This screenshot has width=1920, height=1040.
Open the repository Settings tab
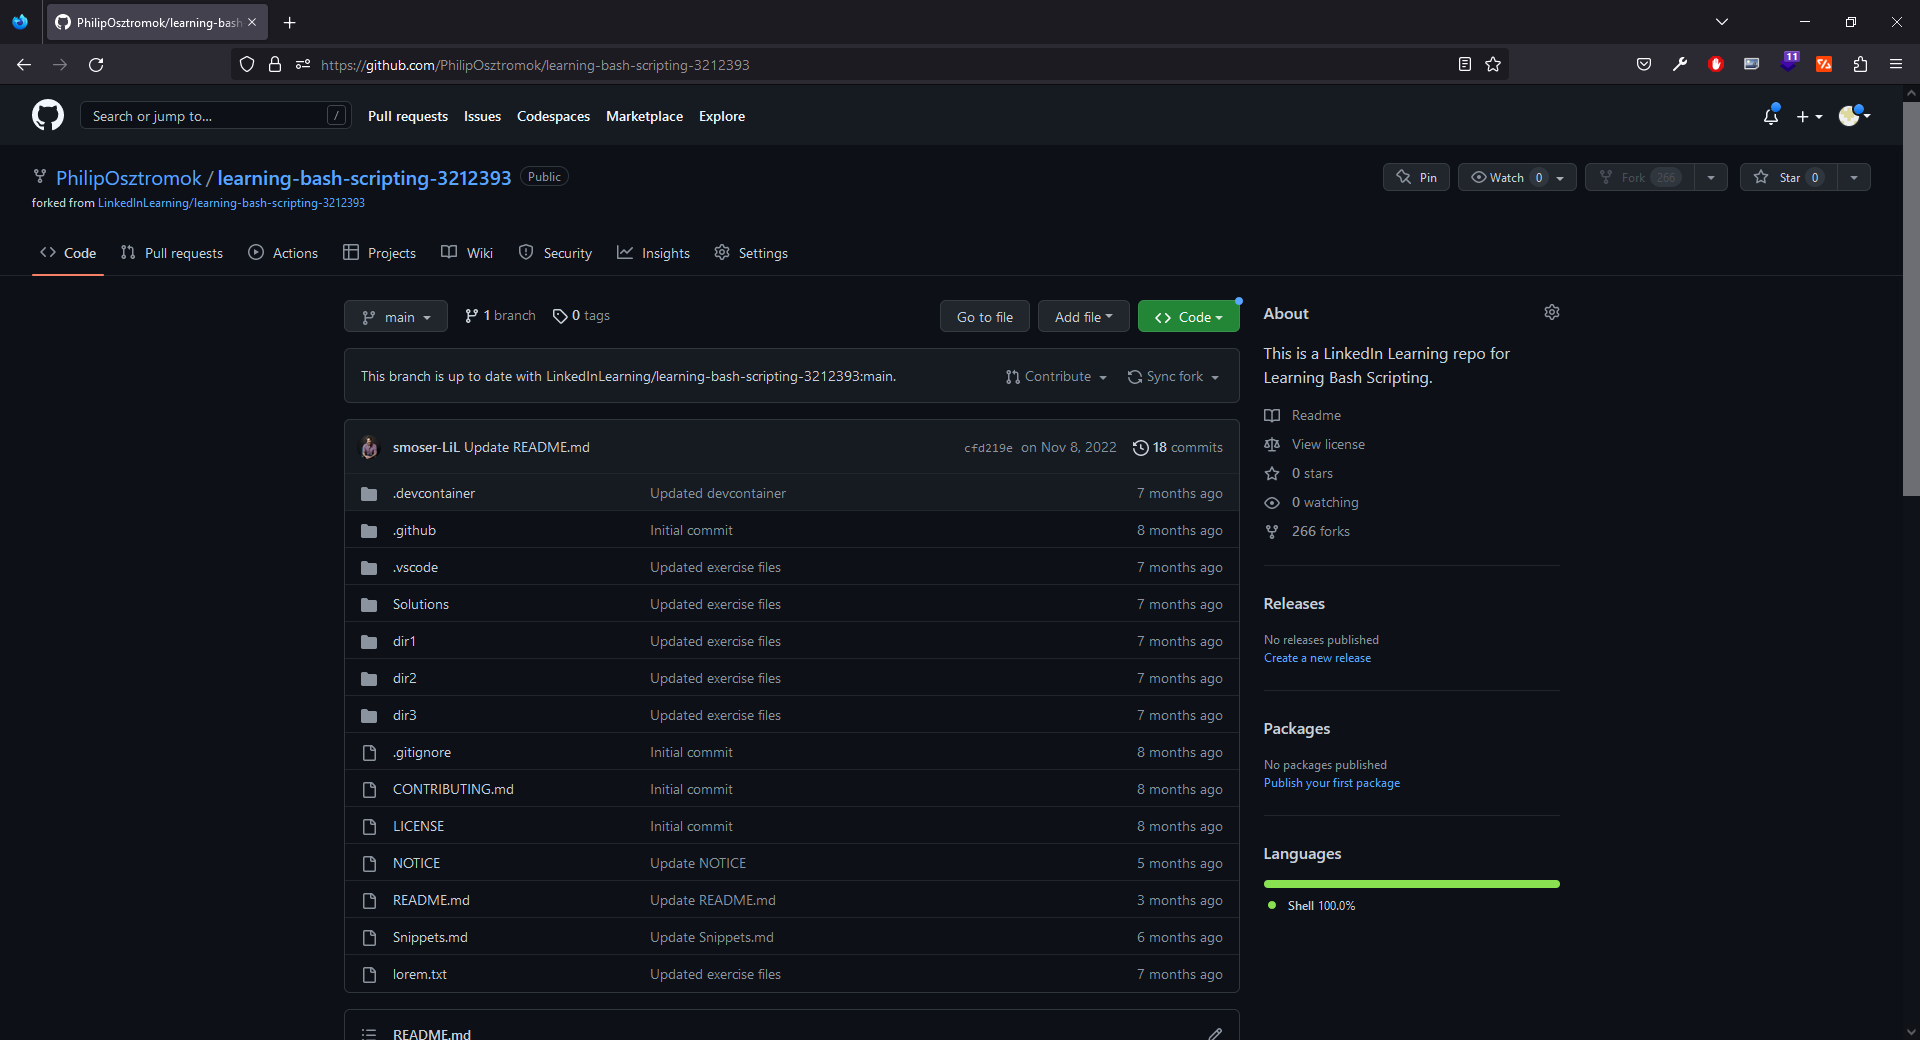tap(751, 253)
